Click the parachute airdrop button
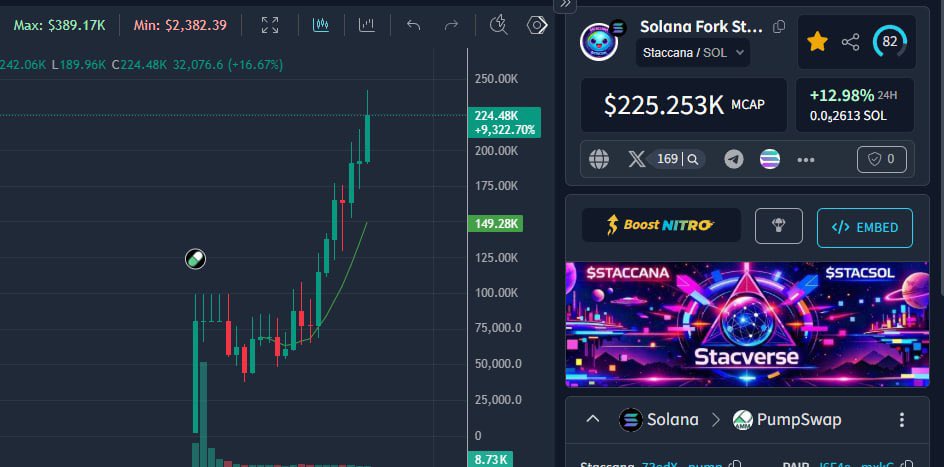The height and width of the screenshot is (467, 944). pyautogui.click(x=778, y=226)
